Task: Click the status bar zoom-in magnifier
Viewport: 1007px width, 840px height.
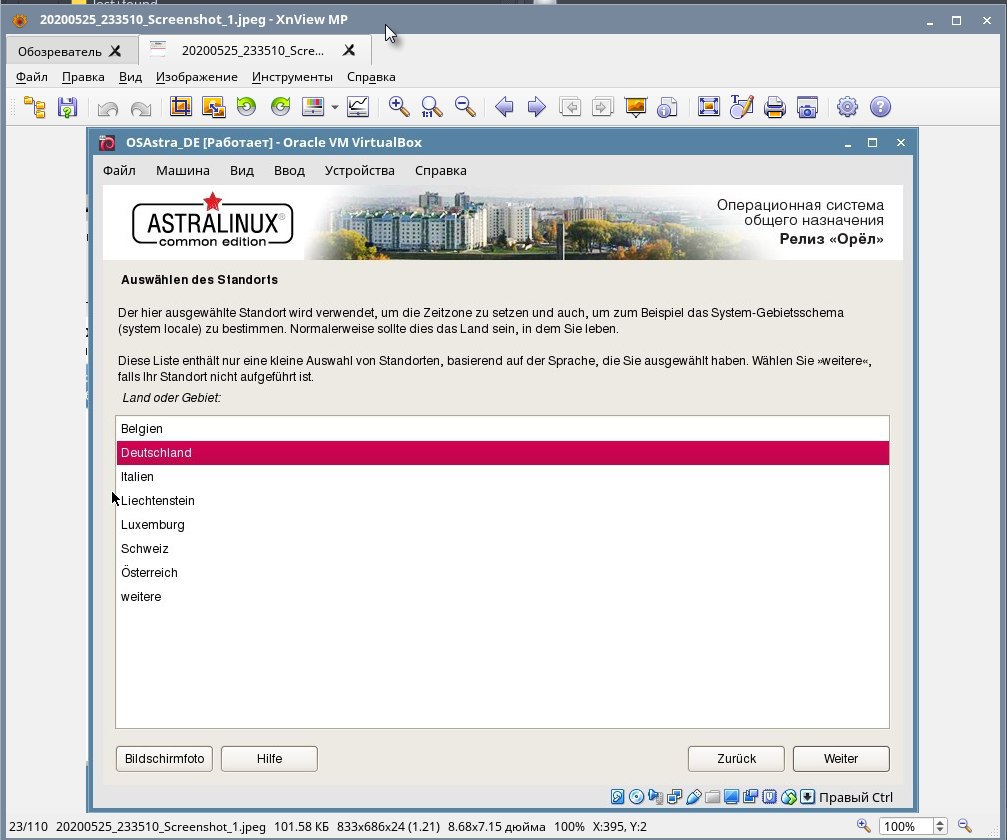Action: 864,826
